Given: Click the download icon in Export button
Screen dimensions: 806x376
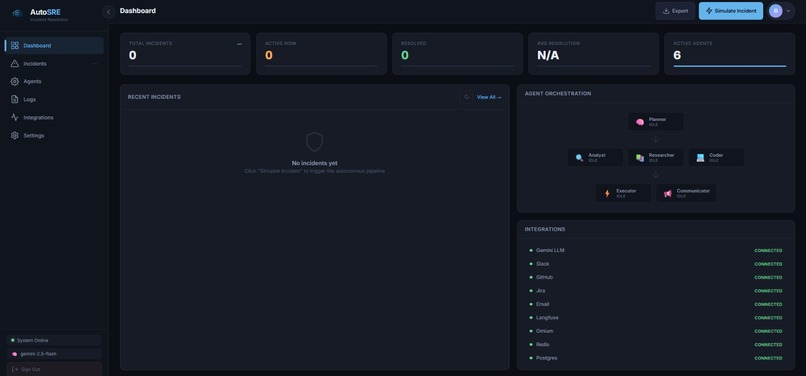Looking at the screenshot, I should (666, 11).
